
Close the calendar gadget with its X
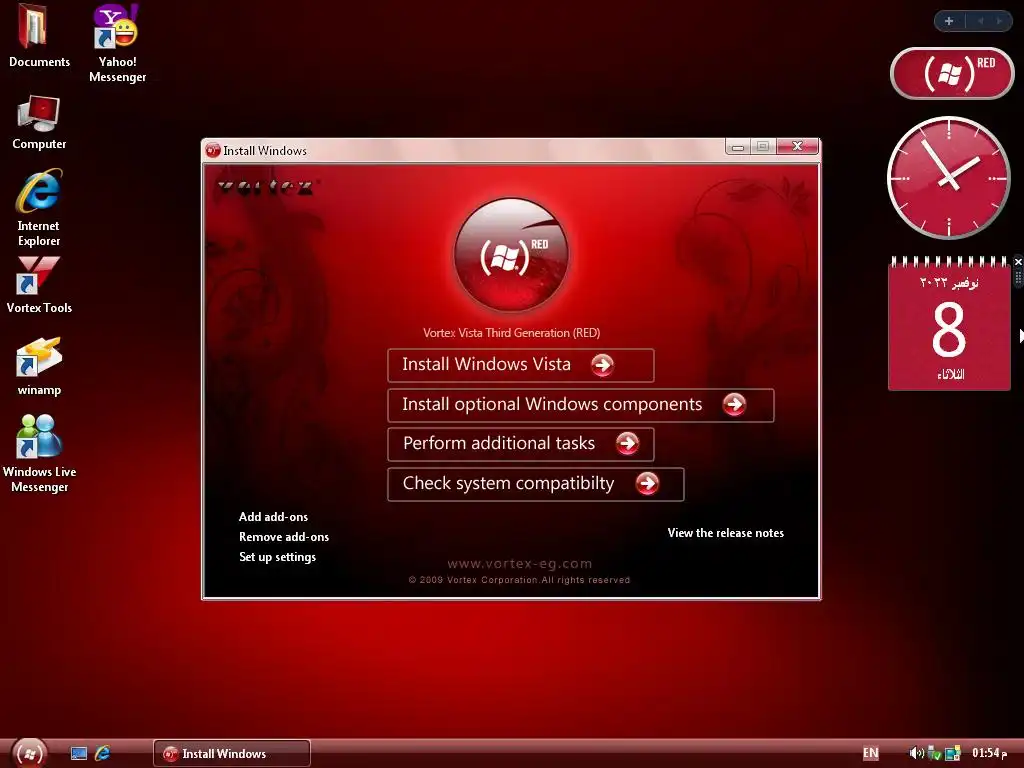[1017, 262]
